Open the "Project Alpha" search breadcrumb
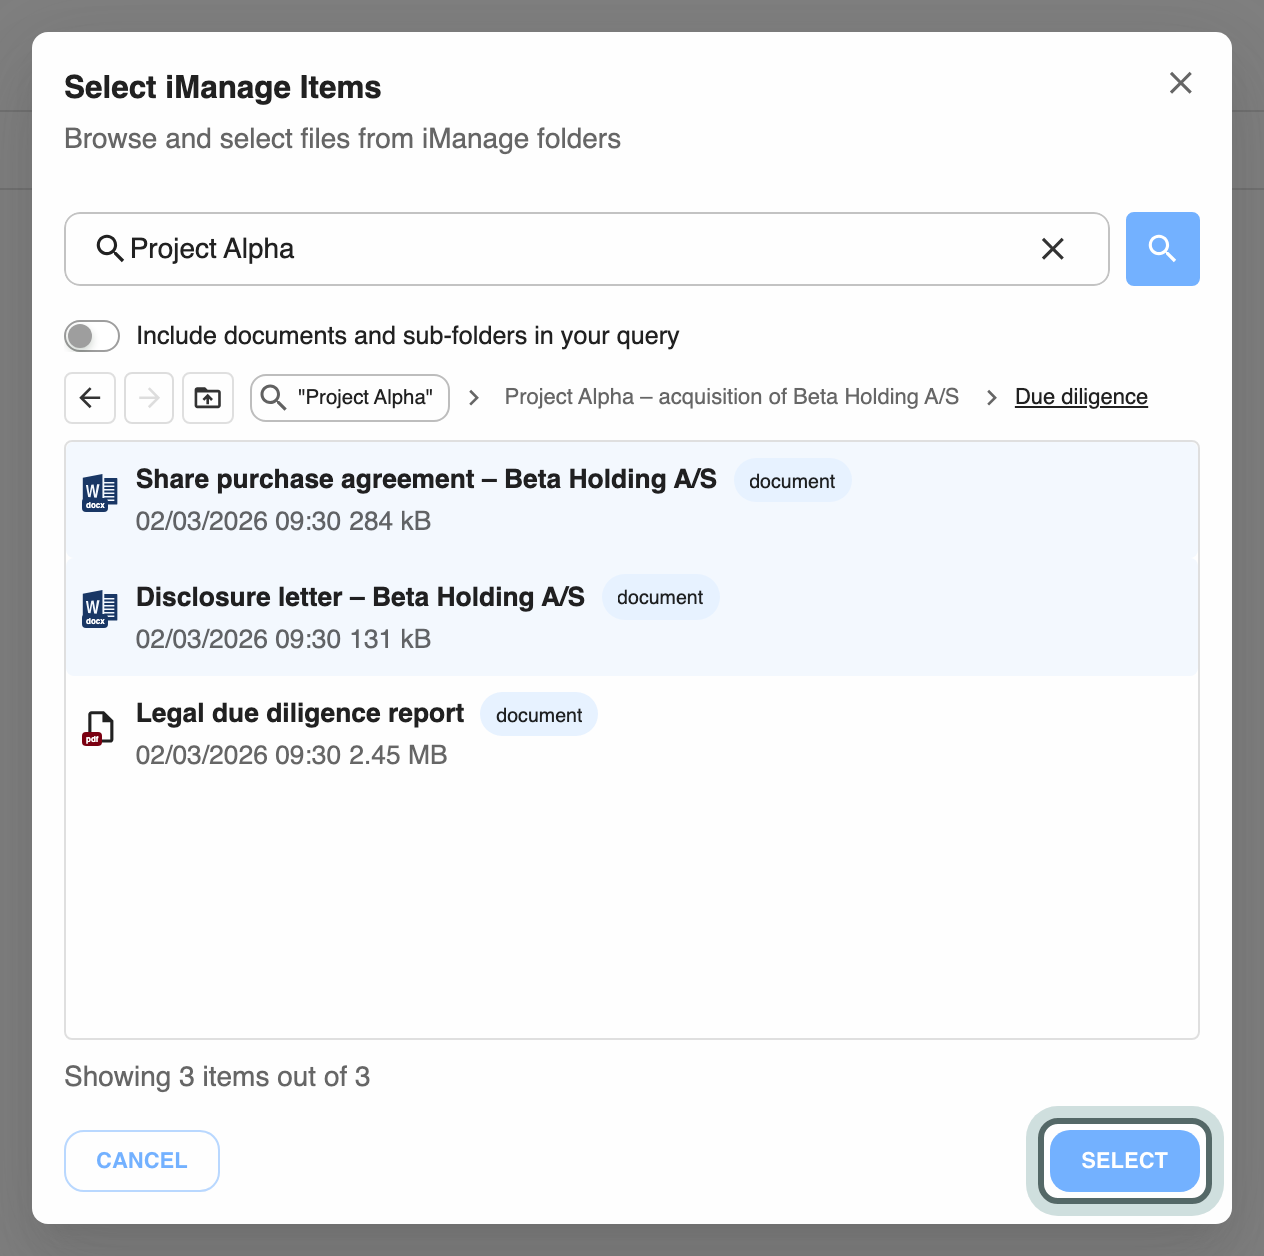 coord(350,398)
